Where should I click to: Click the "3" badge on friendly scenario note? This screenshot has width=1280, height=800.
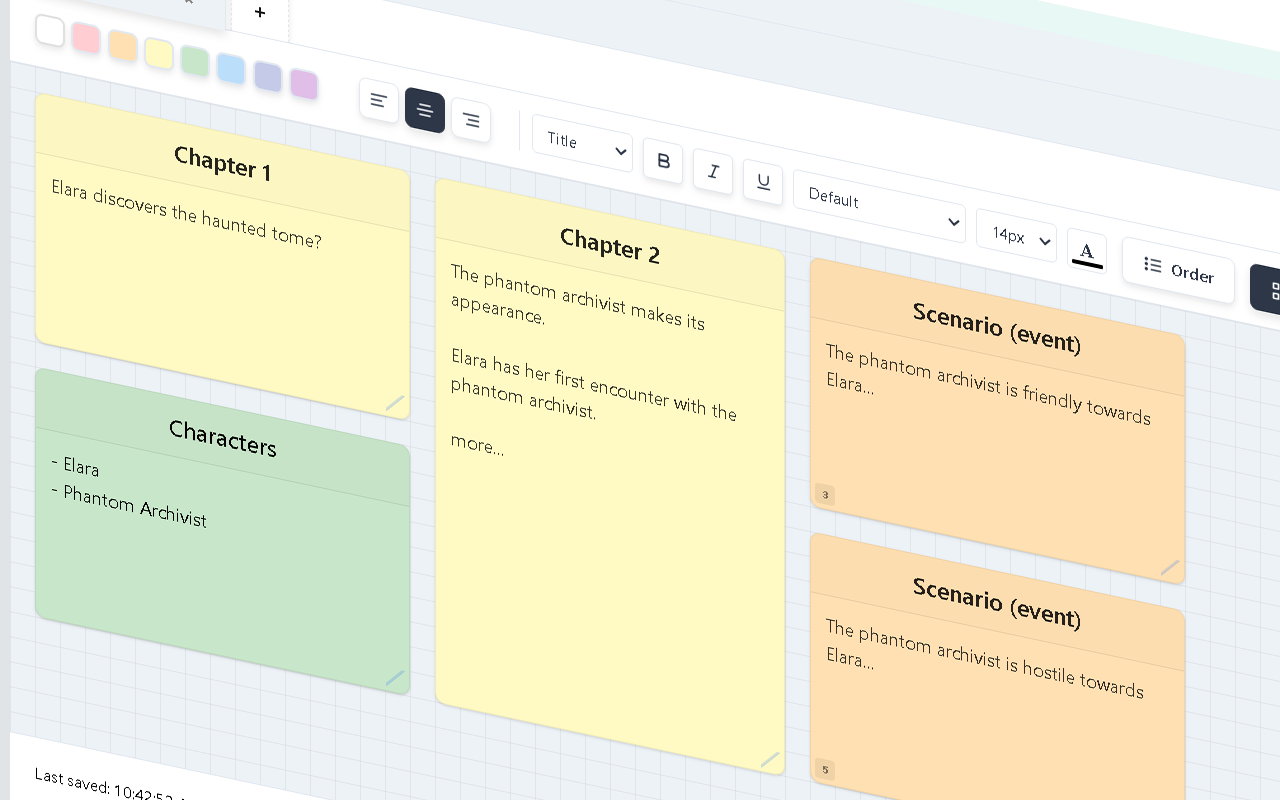coord(825,494)
